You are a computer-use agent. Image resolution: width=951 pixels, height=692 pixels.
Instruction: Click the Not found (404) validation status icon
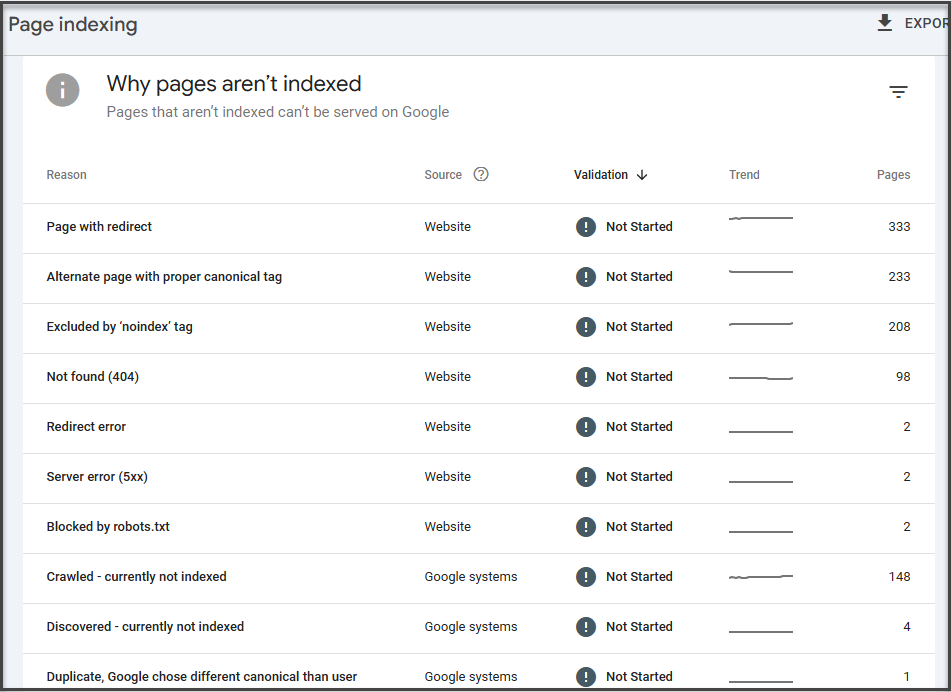[x=586, y=377]
